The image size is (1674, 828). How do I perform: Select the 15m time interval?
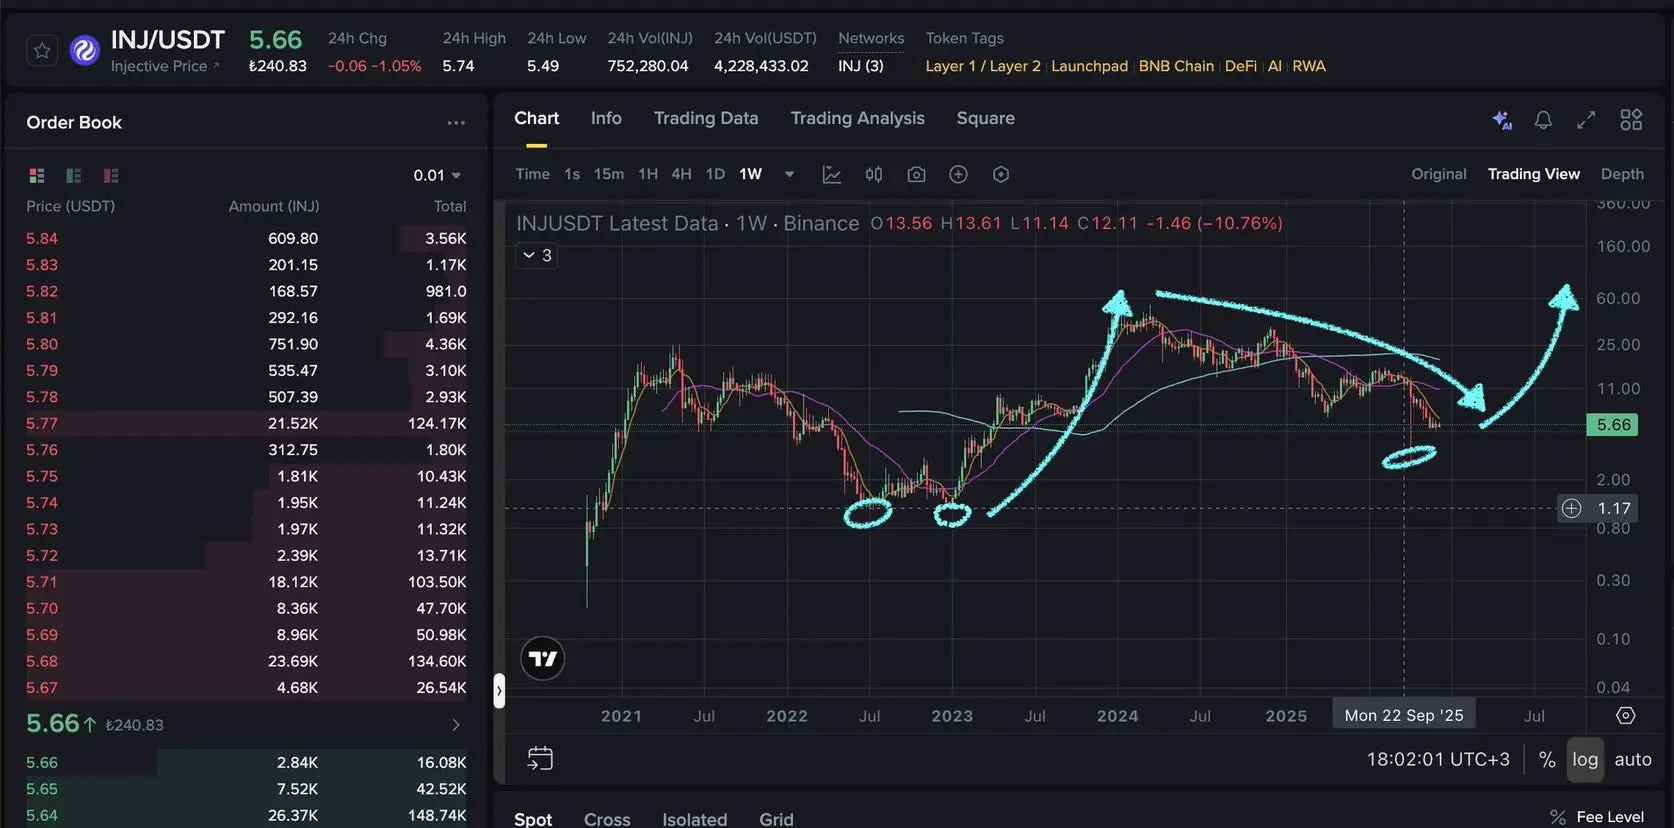point(609,174)
